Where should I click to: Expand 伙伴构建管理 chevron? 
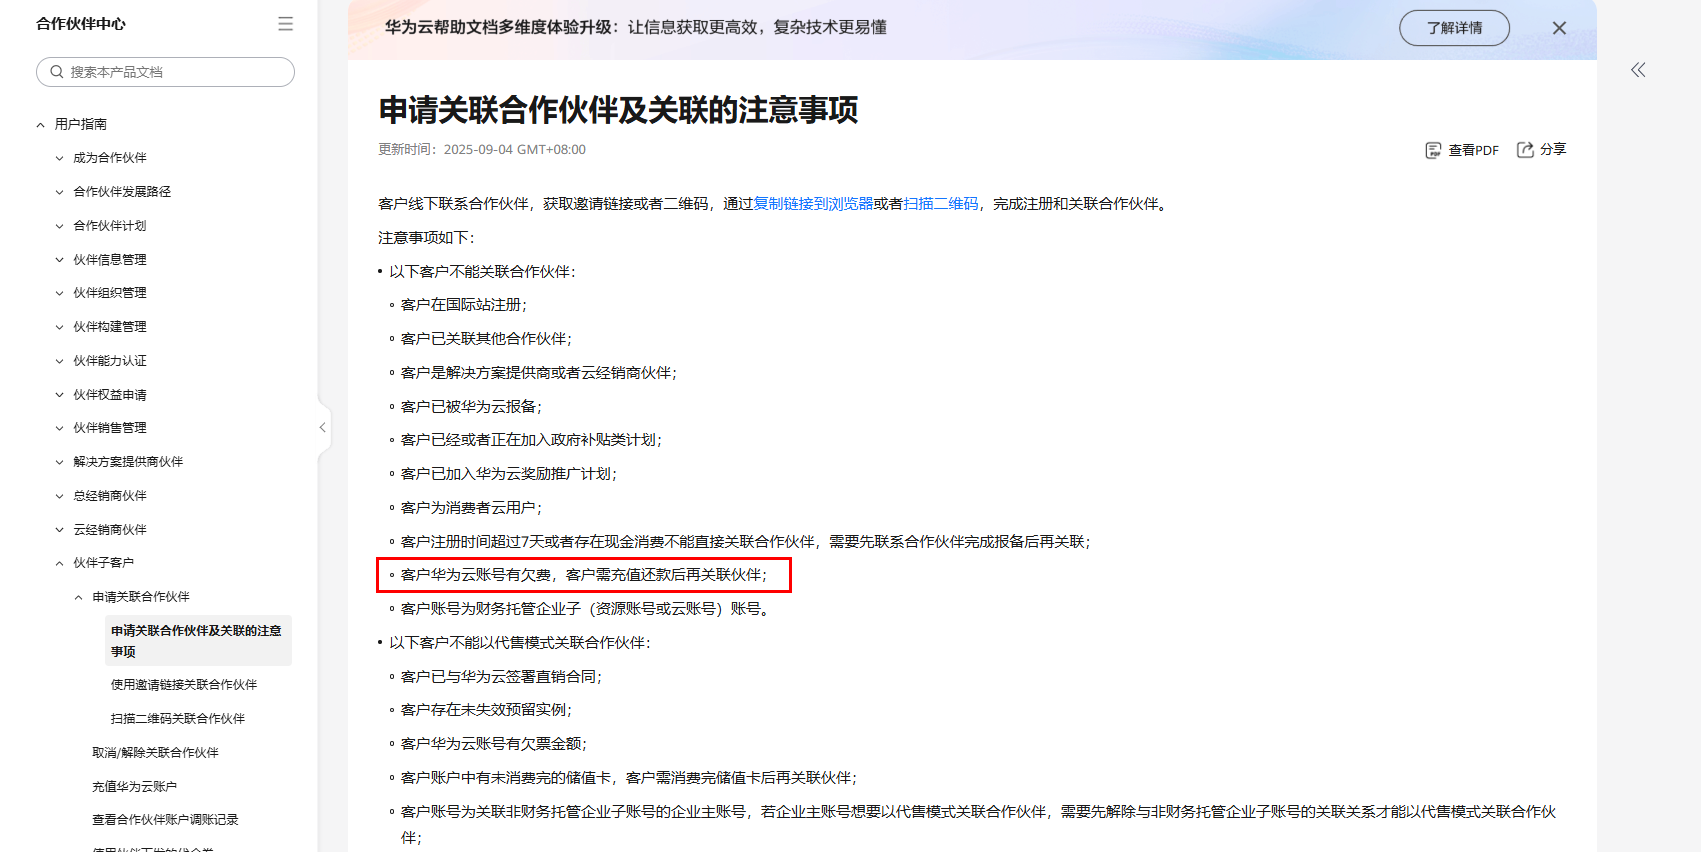point(59,327)
